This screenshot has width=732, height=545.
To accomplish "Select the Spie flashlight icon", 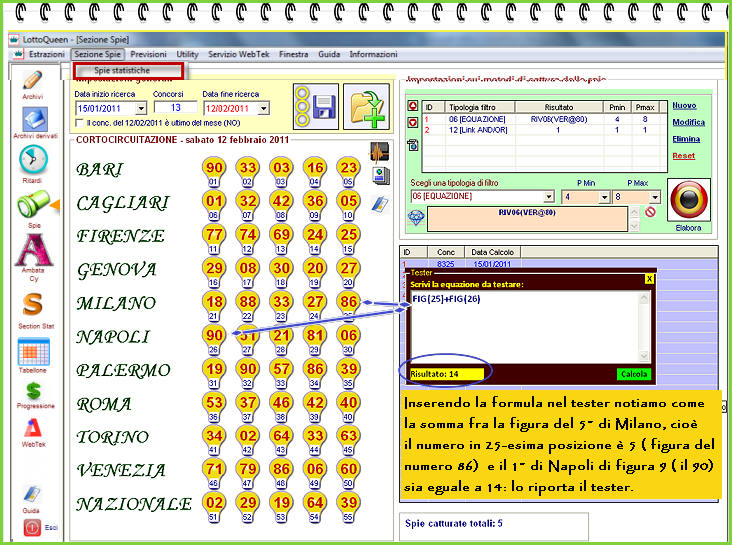I will coord(34,204).
